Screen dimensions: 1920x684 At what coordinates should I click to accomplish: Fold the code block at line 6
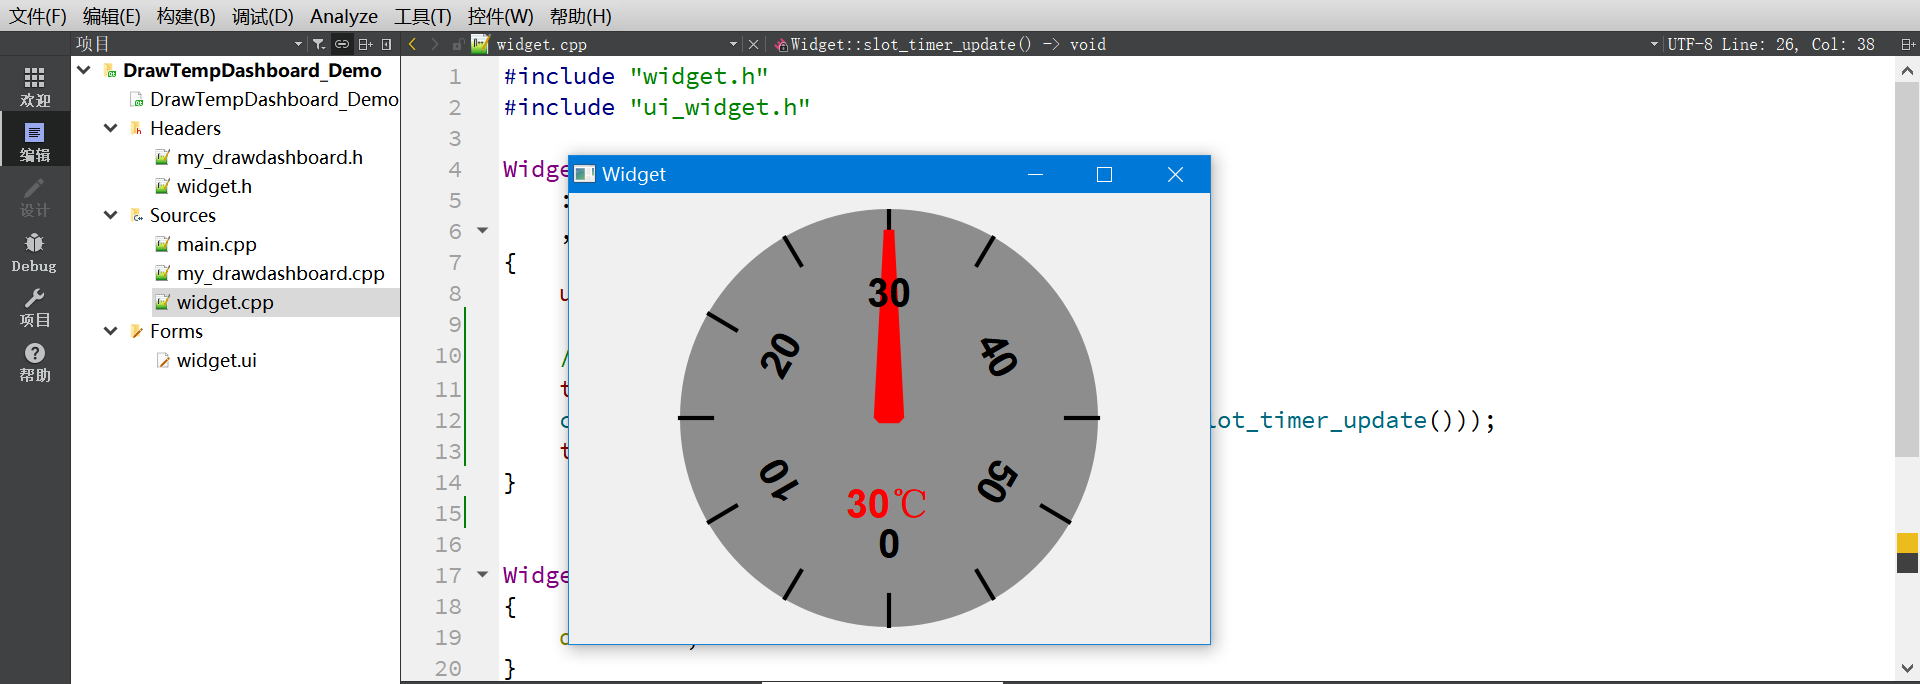(x=482, y=231)
